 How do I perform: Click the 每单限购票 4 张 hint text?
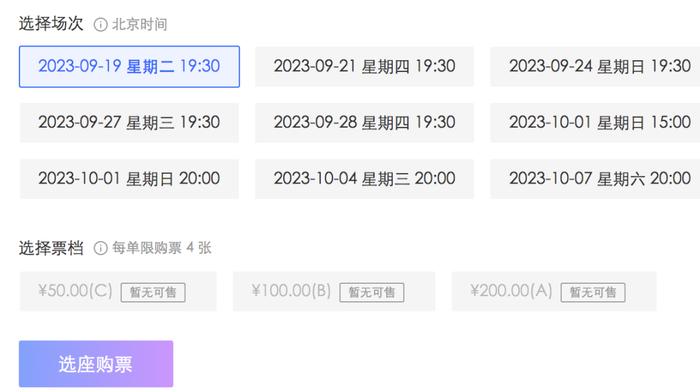(x=162, y=248)
